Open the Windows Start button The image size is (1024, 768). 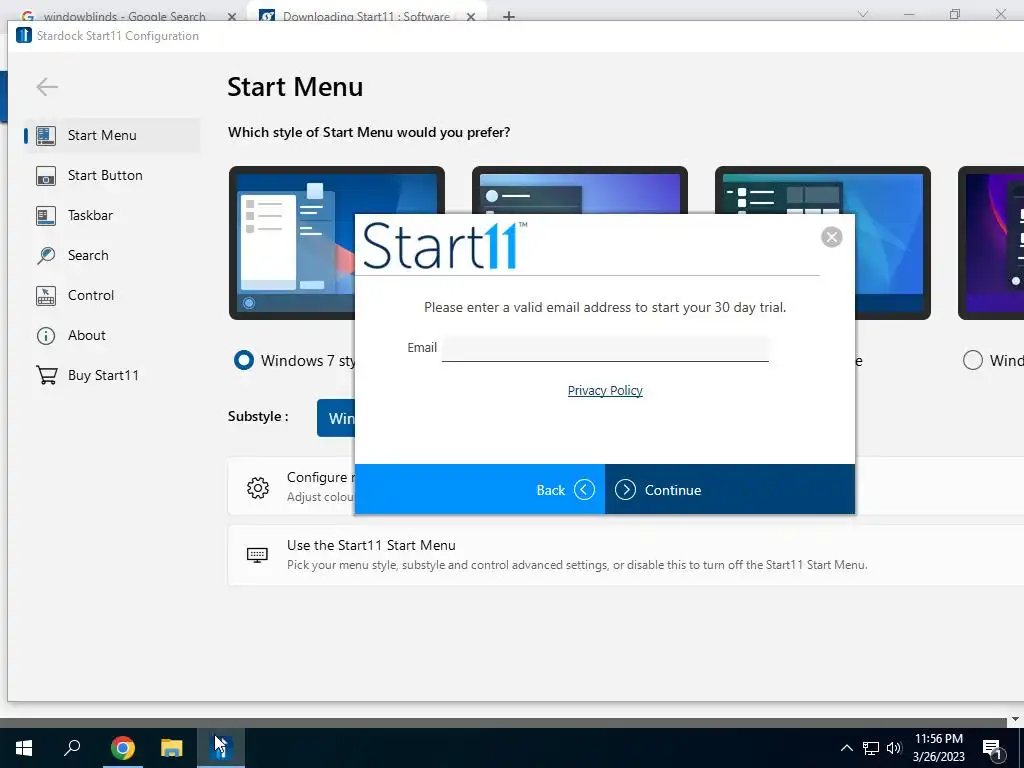[24, 748]
